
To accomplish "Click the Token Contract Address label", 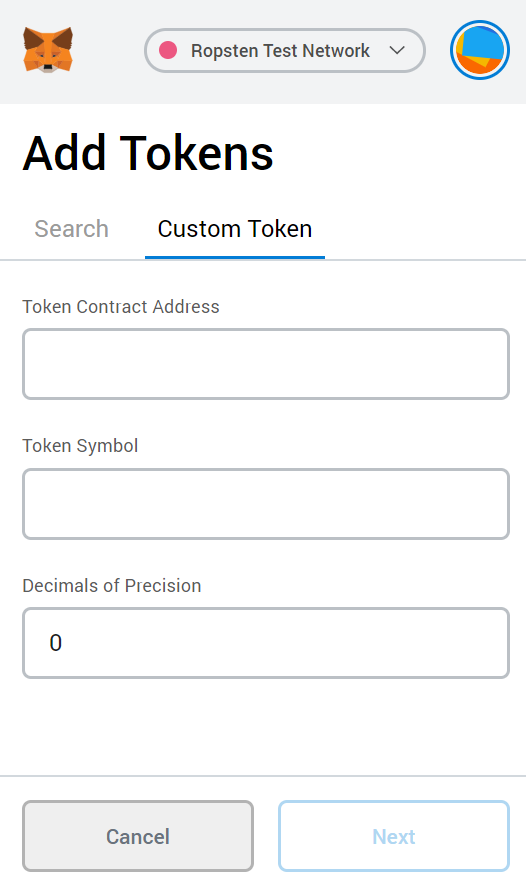I will pyautogui.click(x=121, y=307).
